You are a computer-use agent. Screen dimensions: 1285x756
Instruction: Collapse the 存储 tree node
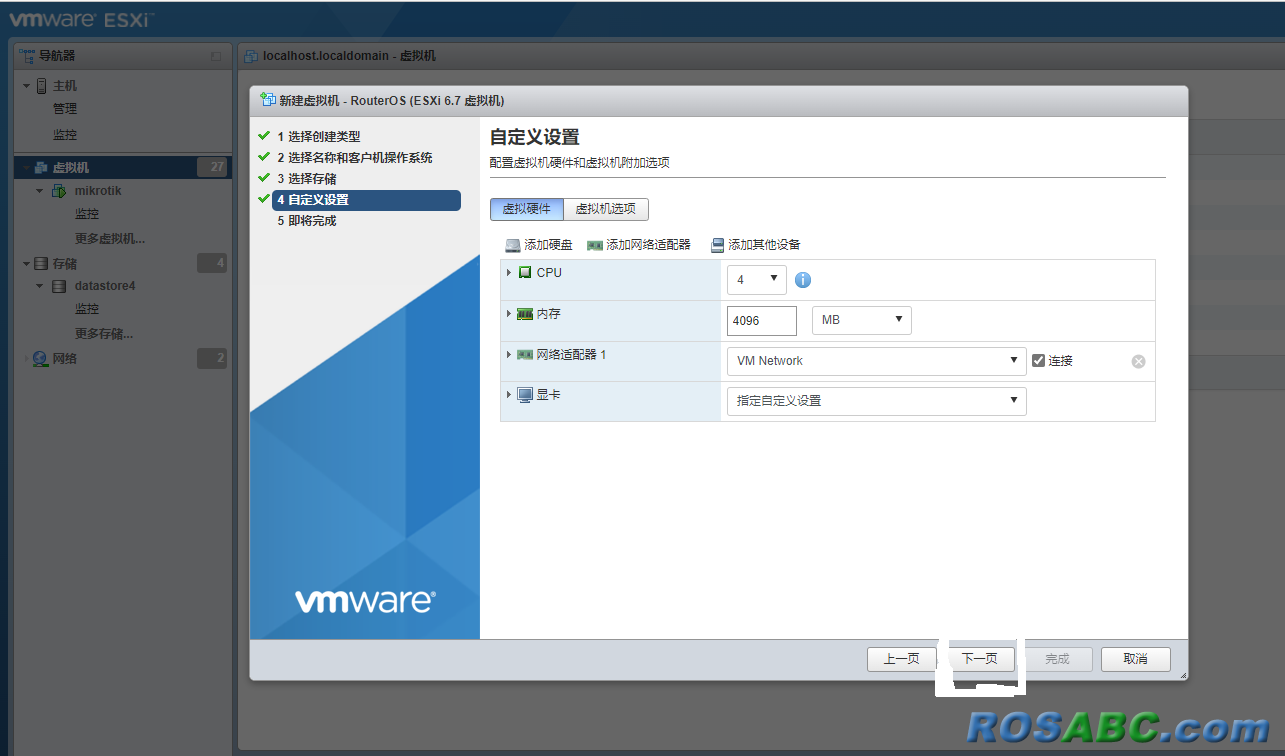click(26, 264)
